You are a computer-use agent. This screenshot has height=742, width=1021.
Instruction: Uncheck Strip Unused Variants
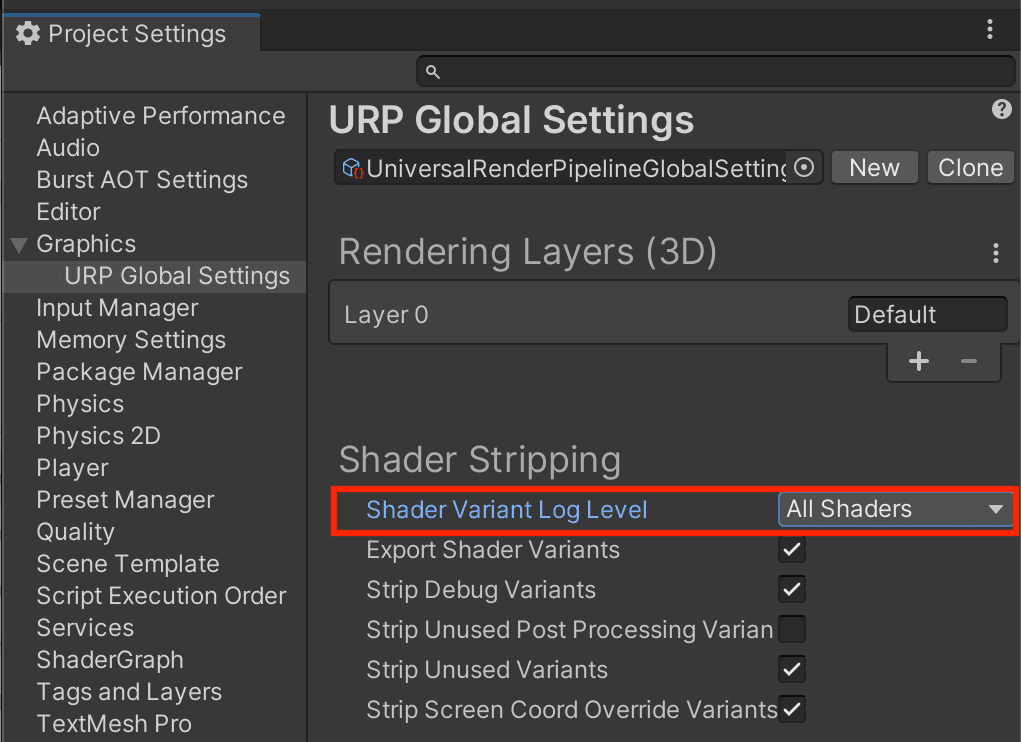(792, 670)
